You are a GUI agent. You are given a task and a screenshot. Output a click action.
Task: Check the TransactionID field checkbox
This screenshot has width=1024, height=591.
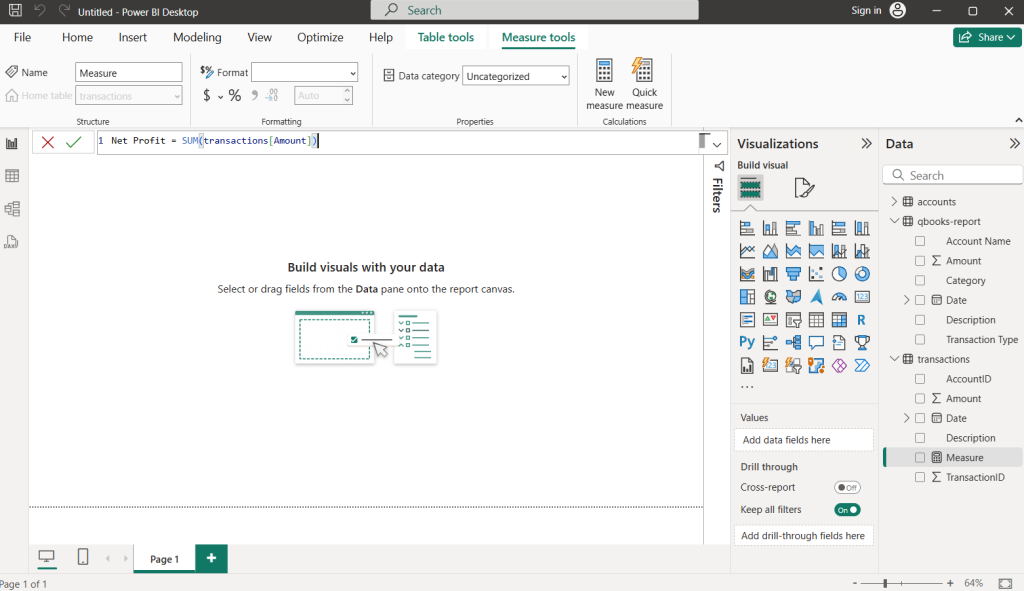click(920, 477)
